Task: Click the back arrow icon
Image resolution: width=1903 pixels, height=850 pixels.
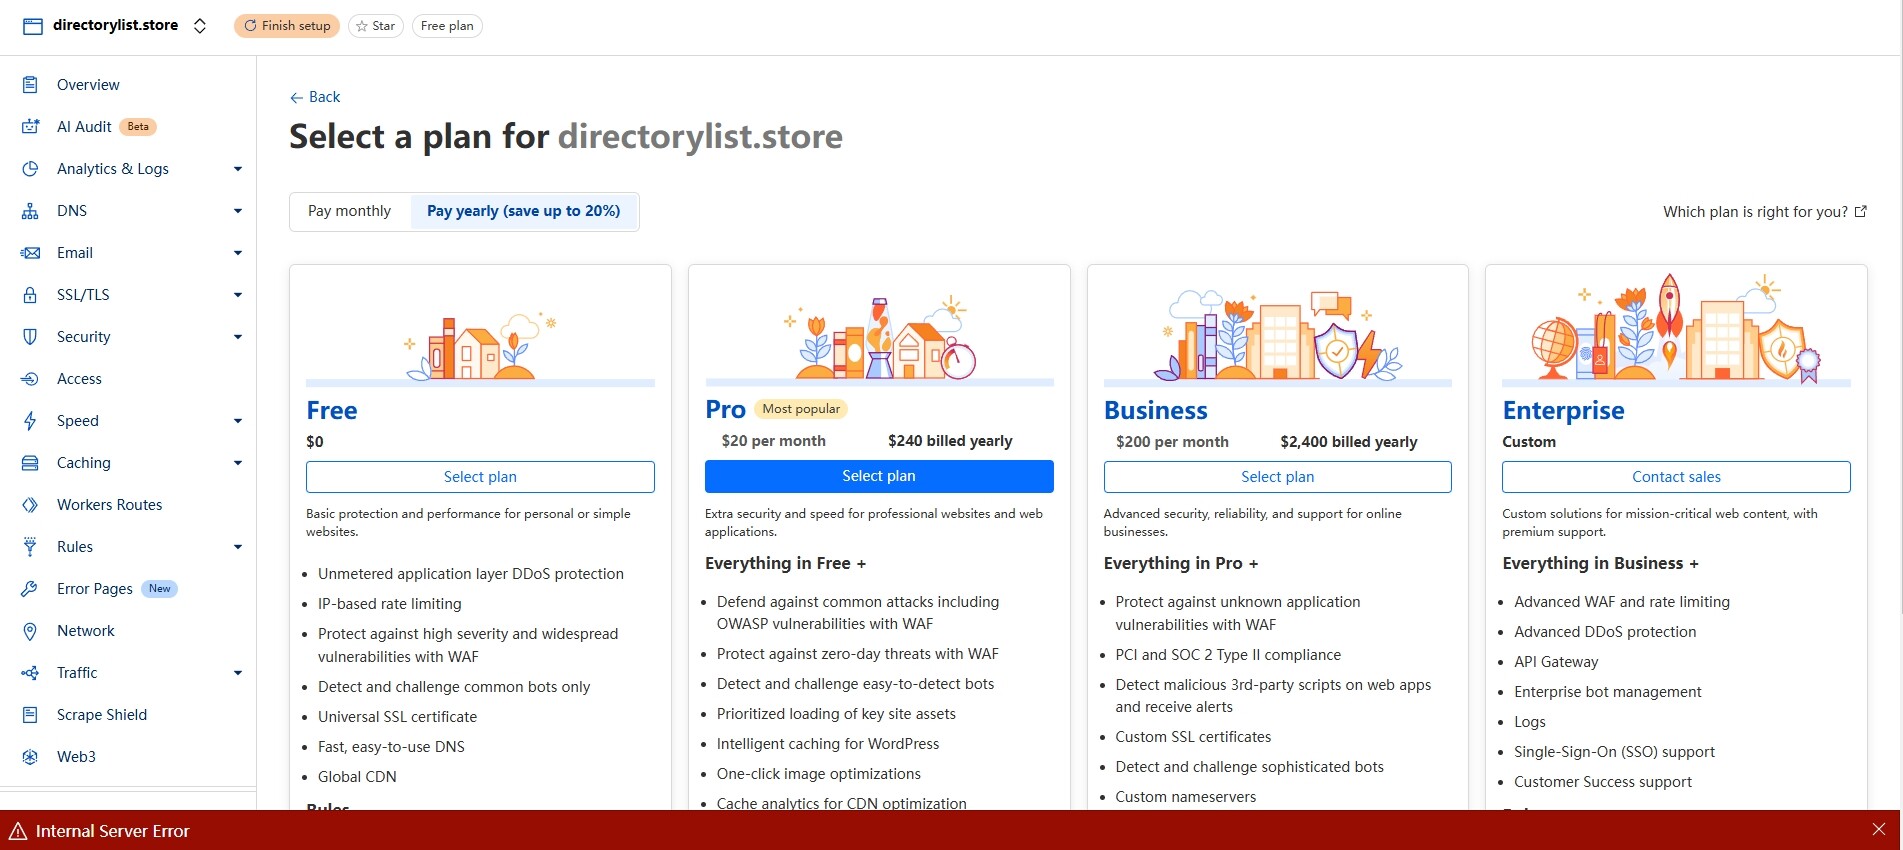Action: pos(296,97)
